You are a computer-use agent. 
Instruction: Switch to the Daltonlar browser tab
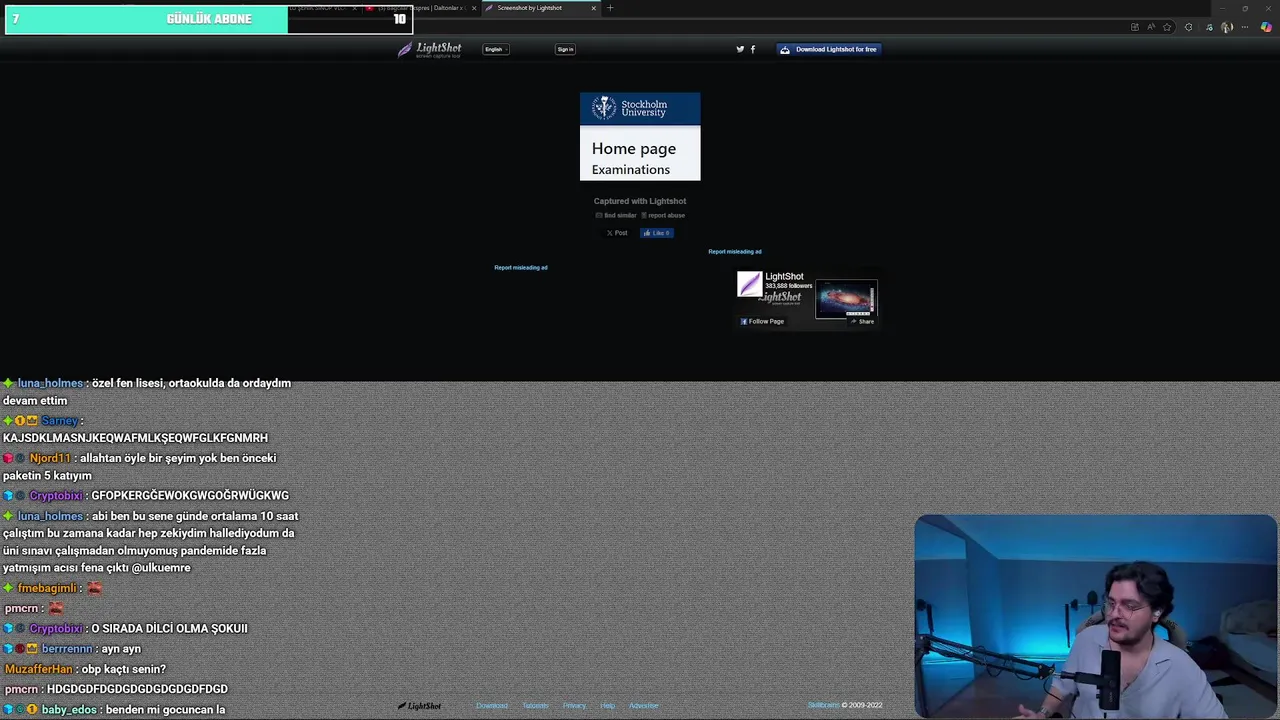420,8
